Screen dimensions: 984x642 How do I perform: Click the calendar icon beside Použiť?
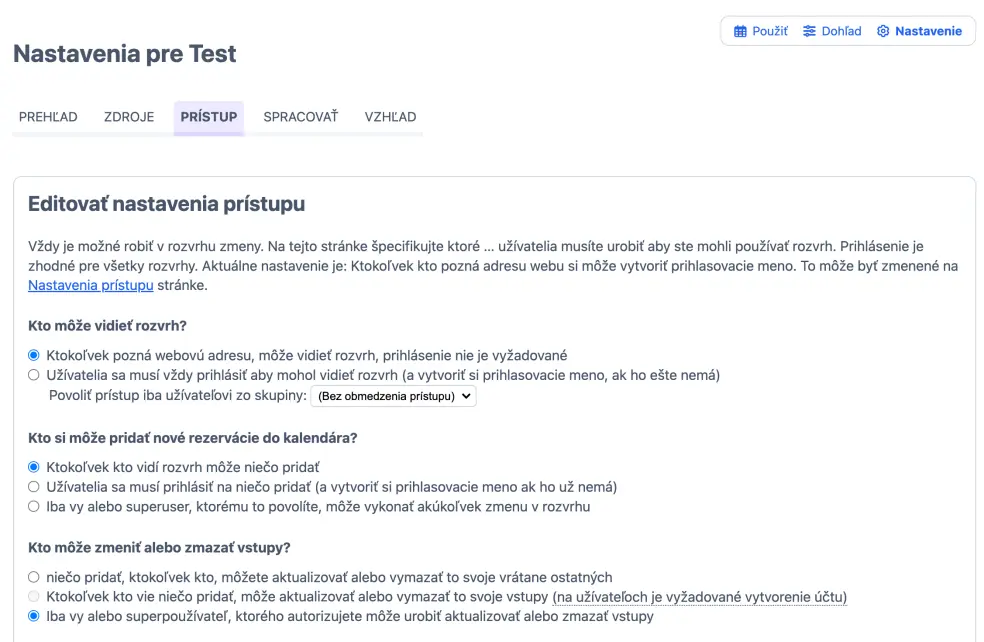click(x=740, y=31)
